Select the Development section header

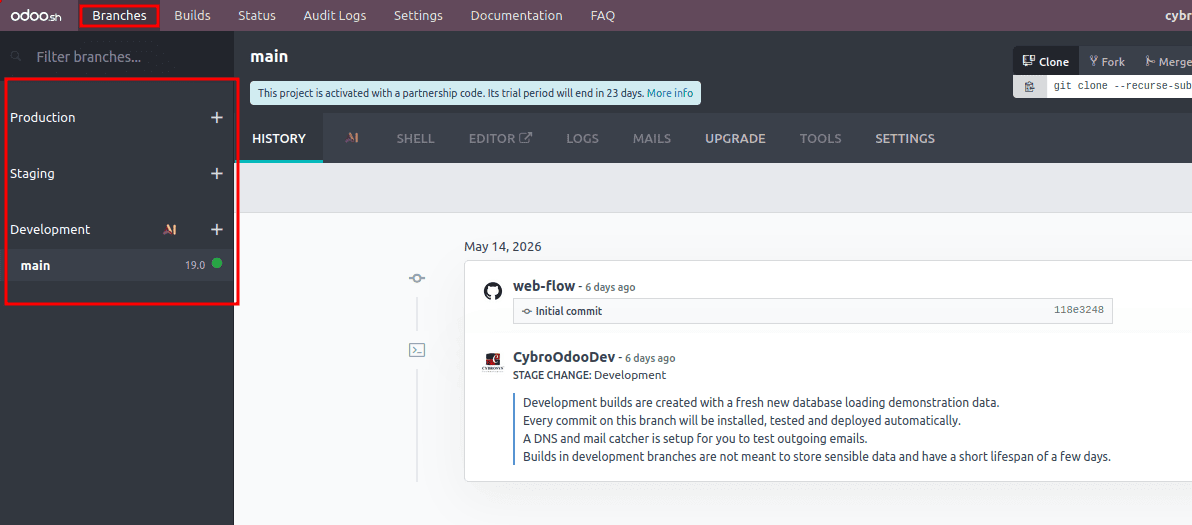49,229
